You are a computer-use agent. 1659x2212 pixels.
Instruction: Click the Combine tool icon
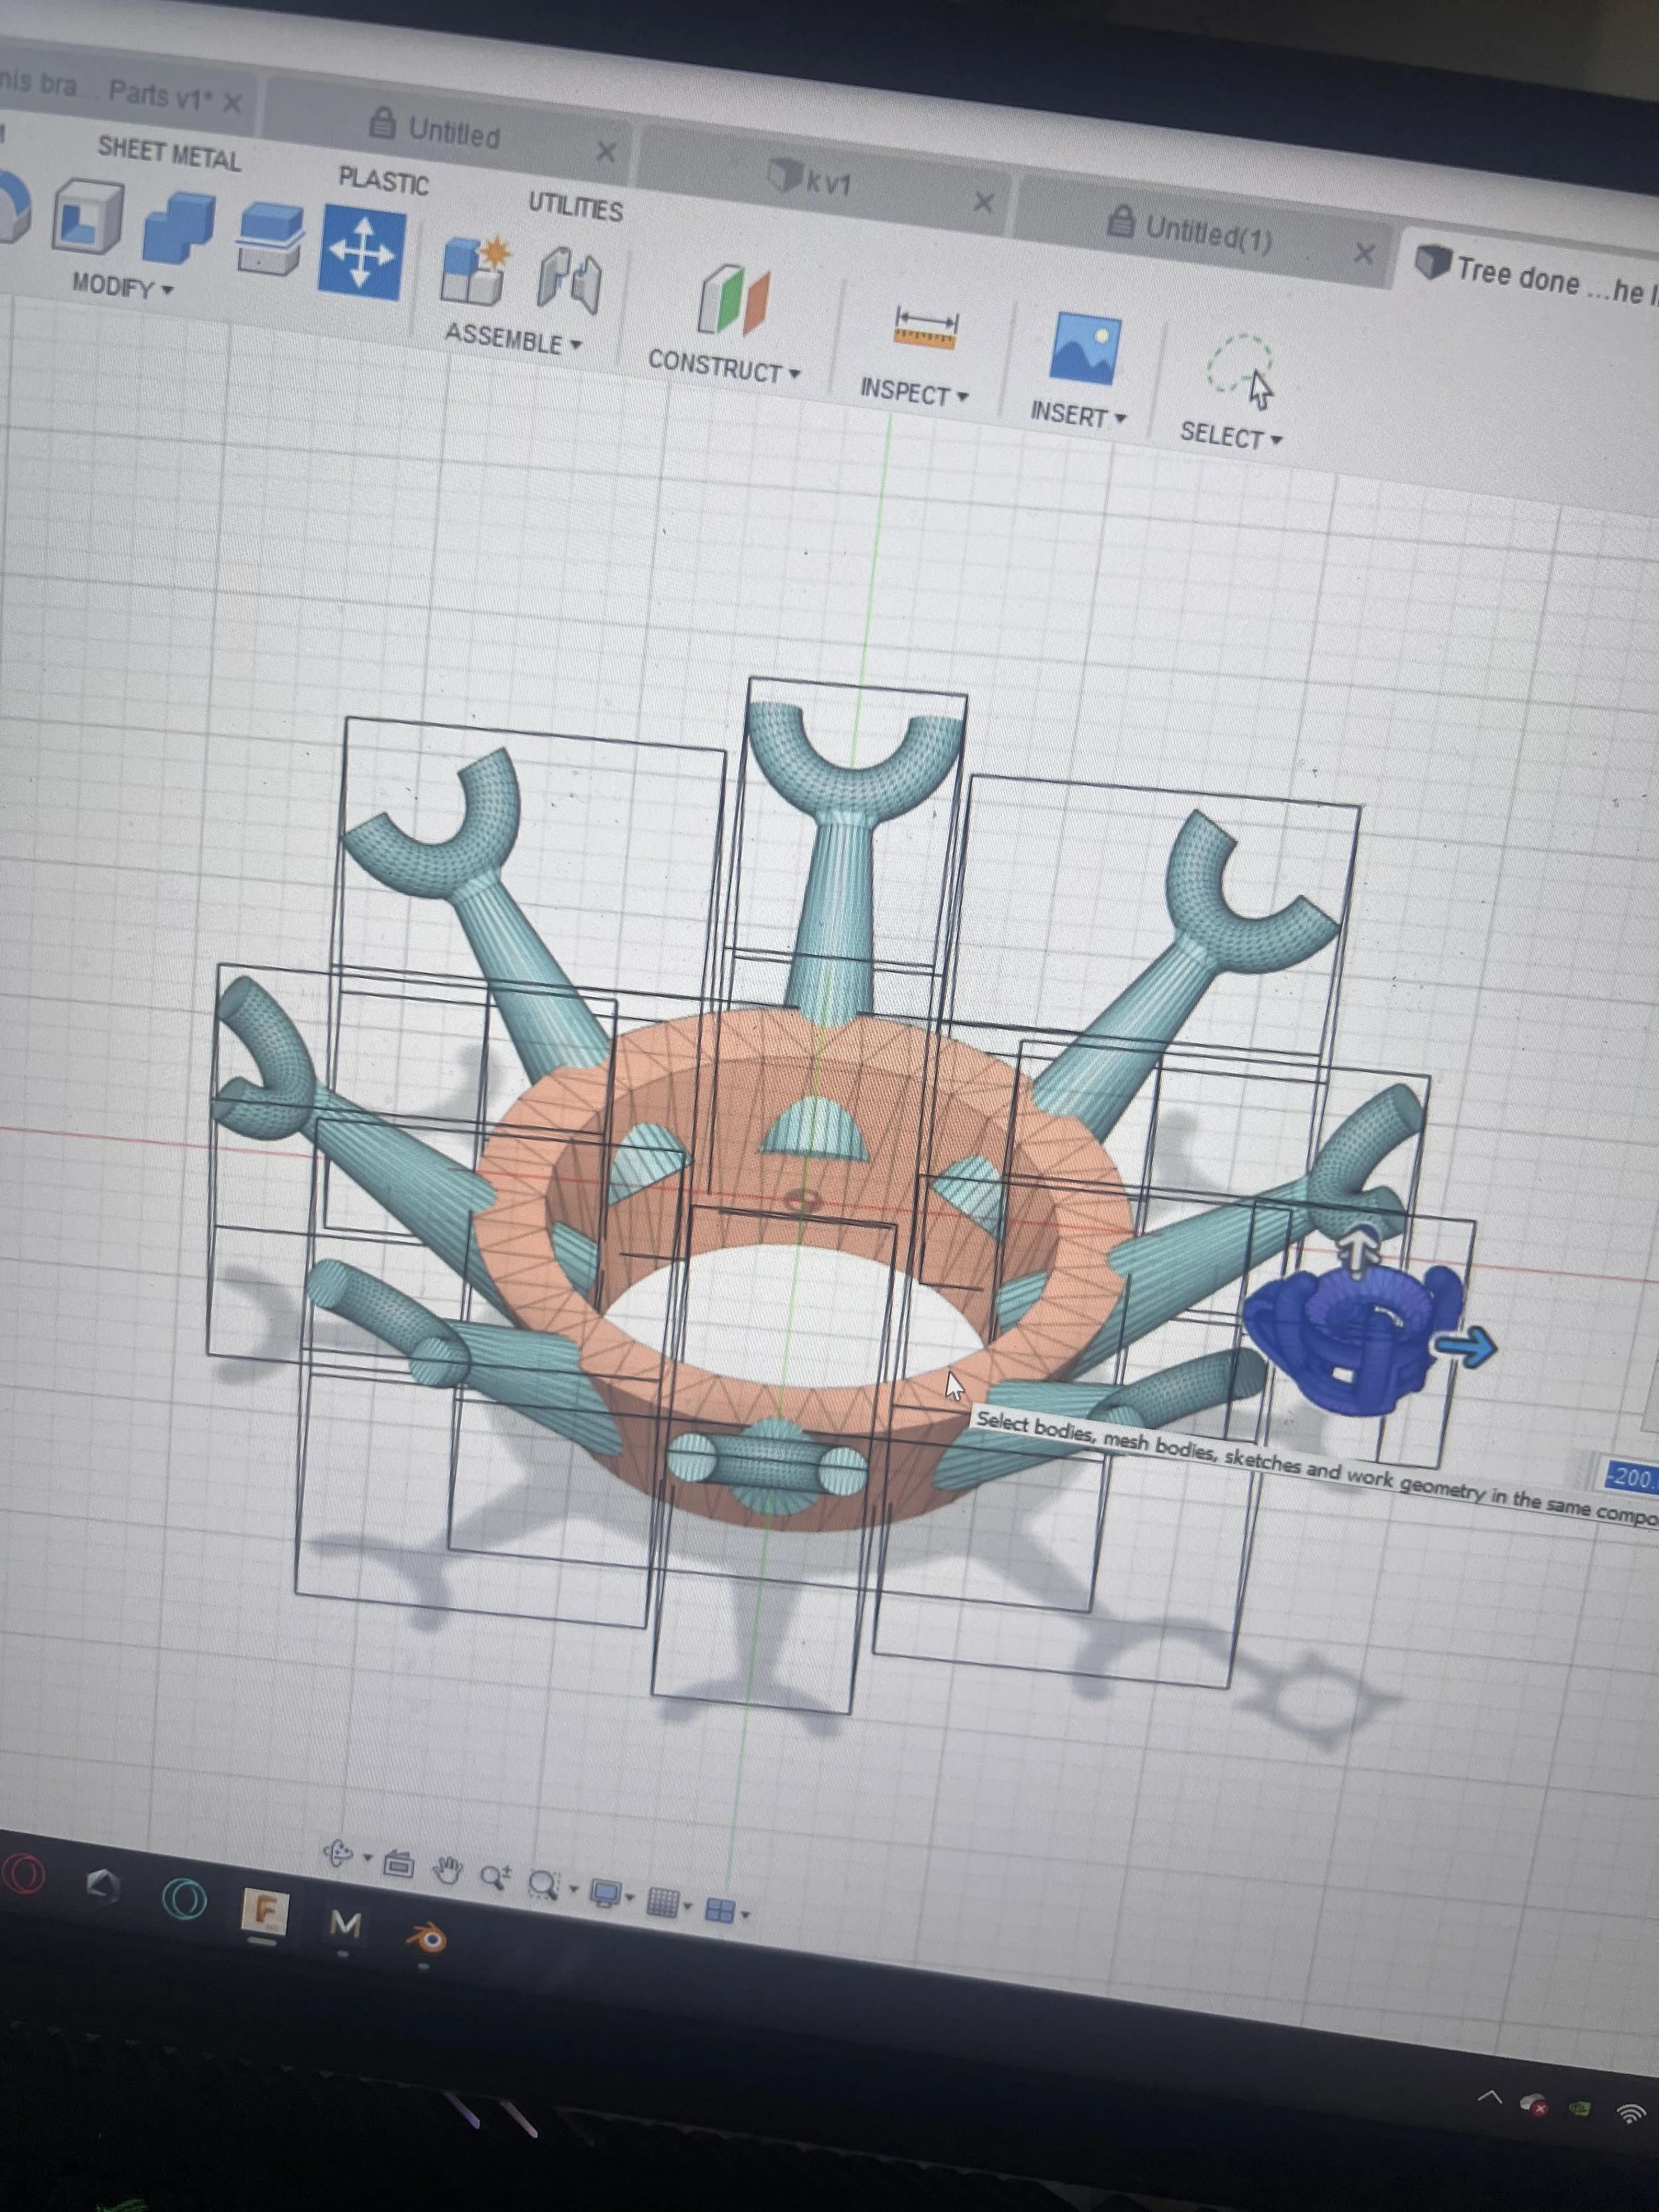click(179, 229)
